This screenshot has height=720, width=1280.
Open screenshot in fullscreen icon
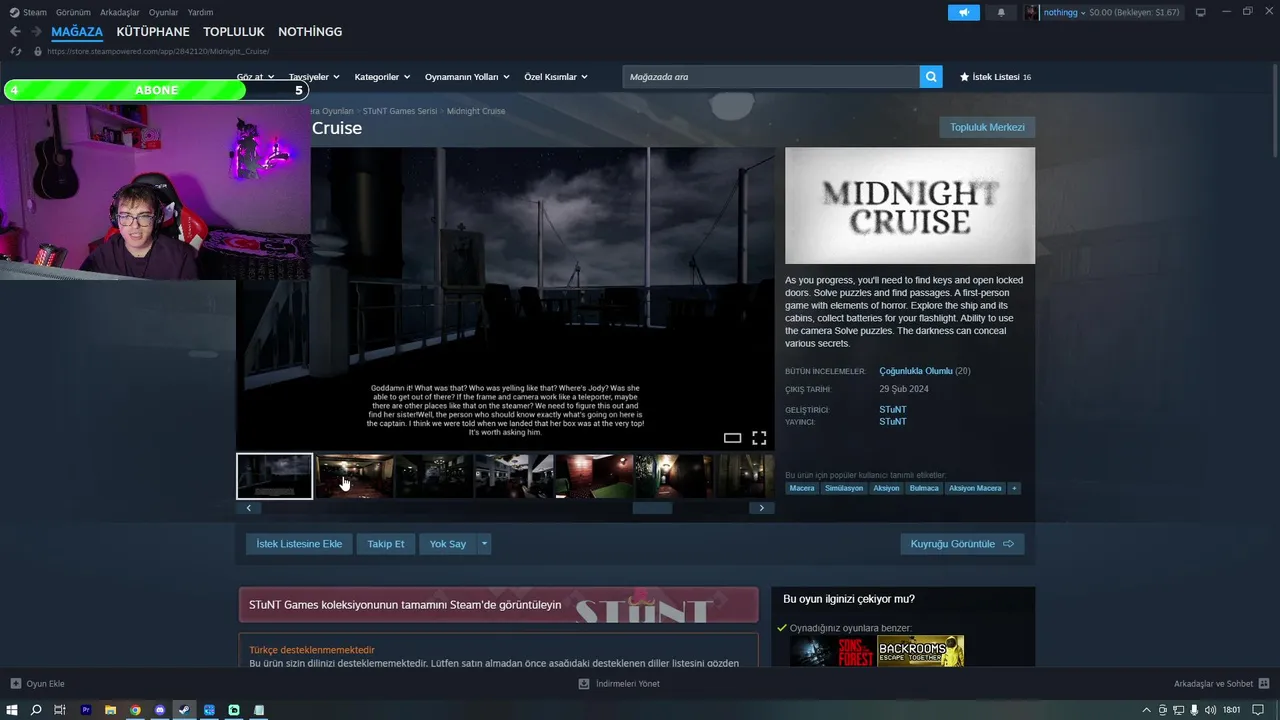point(759,438)
